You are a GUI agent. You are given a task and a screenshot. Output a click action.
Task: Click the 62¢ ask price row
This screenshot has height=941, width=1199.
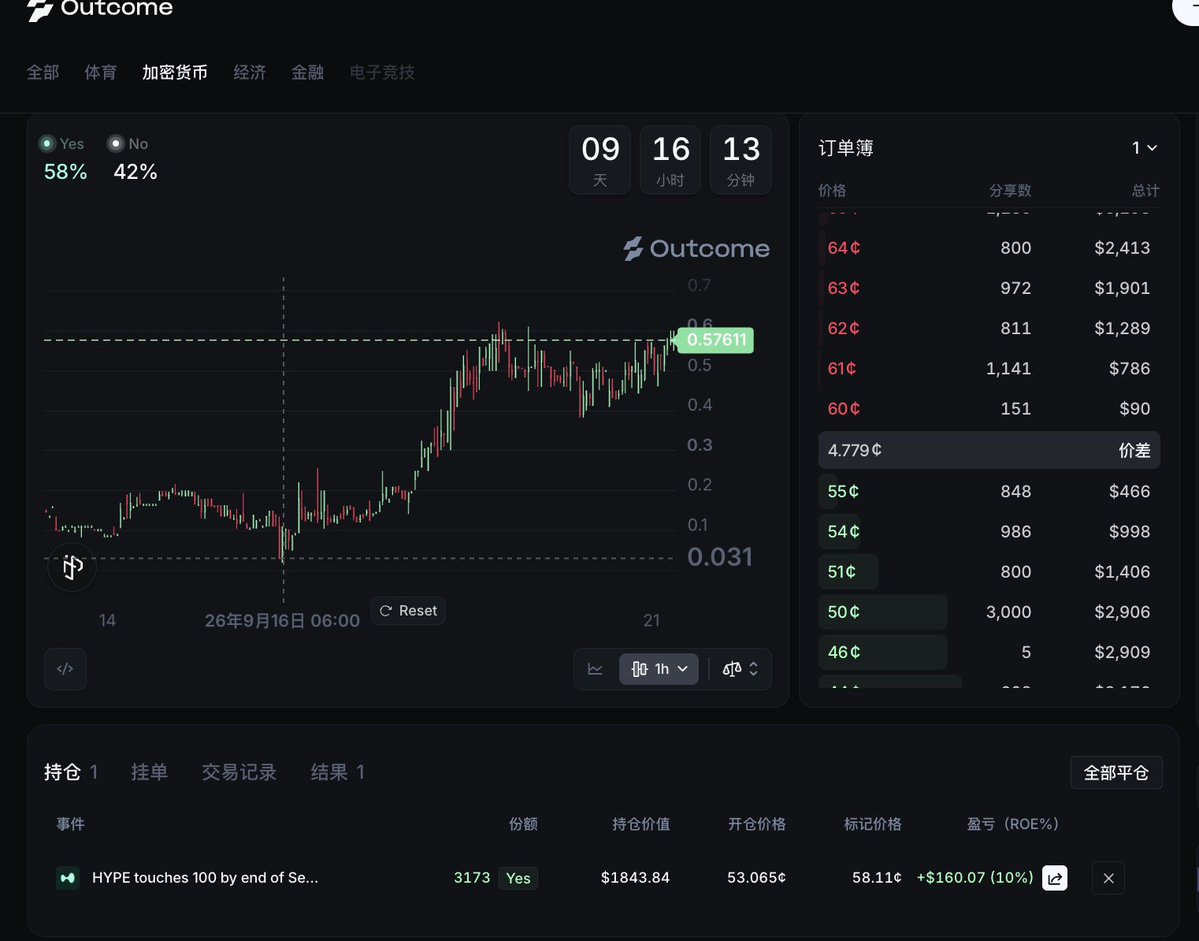989,329
